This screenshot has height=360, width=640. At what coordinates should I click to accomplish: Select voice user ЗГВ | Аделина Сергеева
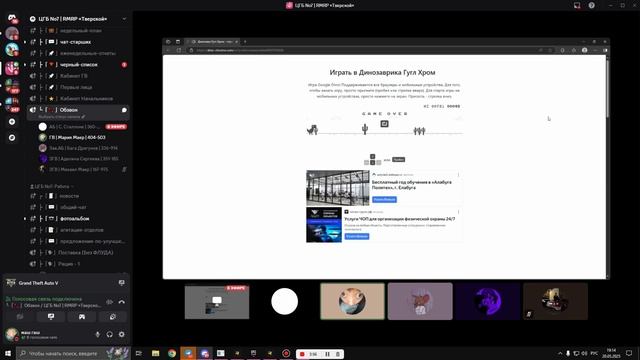pos(82,159)
